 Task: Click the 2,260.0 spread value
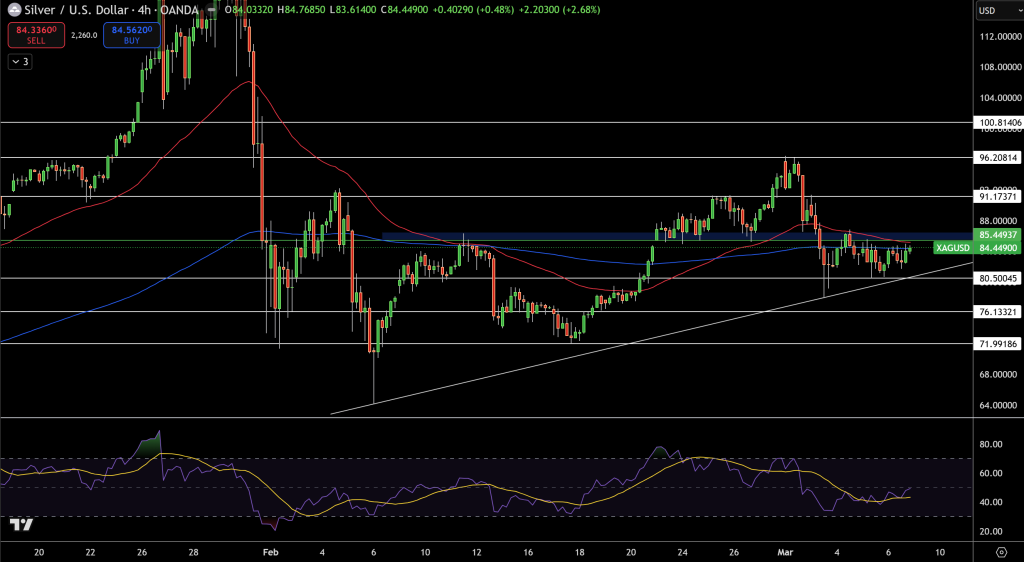pyautogui.click(x=84, y=35)
